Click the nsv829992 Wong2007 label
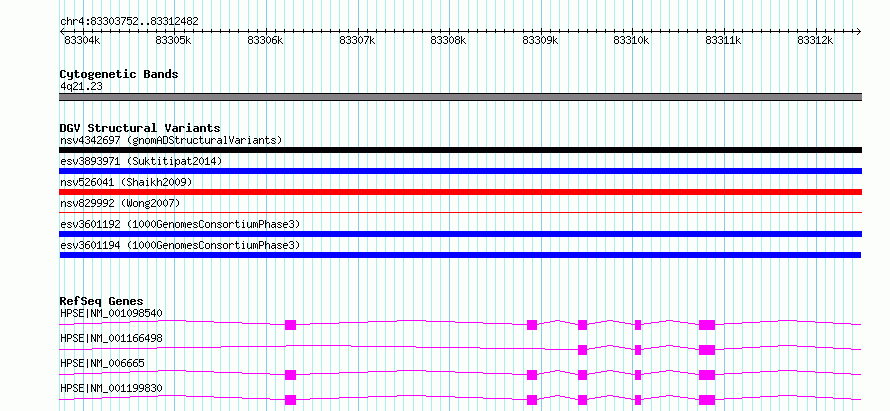Screen dimensions: 890x411 [x=120, y=203]
